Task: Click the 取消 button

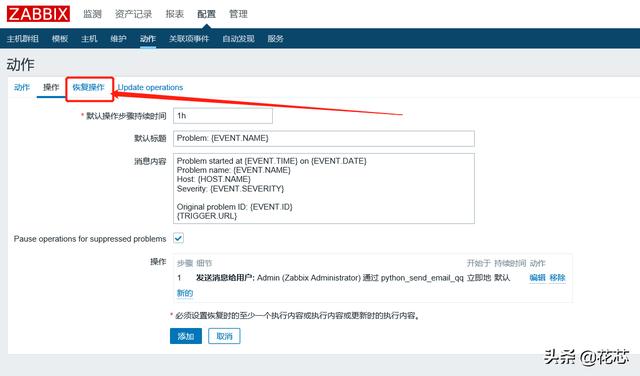Action: pos(224,336)
